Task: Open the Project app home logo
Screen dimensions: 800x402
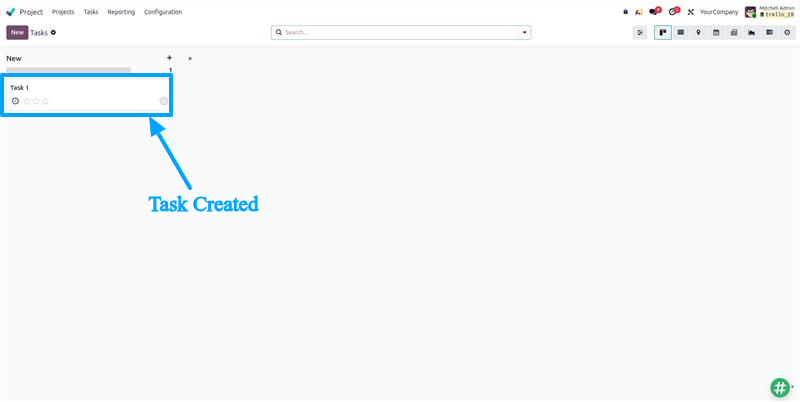Action: click(x=11, y=12)
